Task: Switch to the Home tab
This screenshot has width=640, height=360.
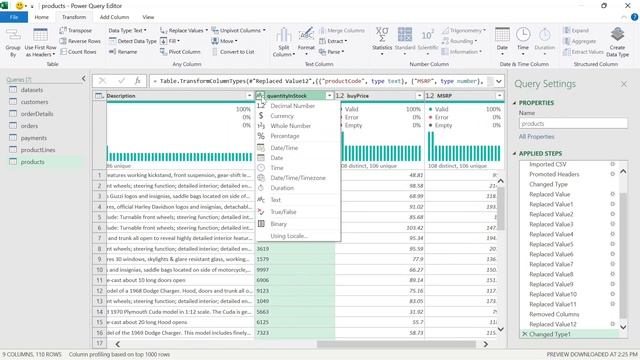Action: coord(42,17)
